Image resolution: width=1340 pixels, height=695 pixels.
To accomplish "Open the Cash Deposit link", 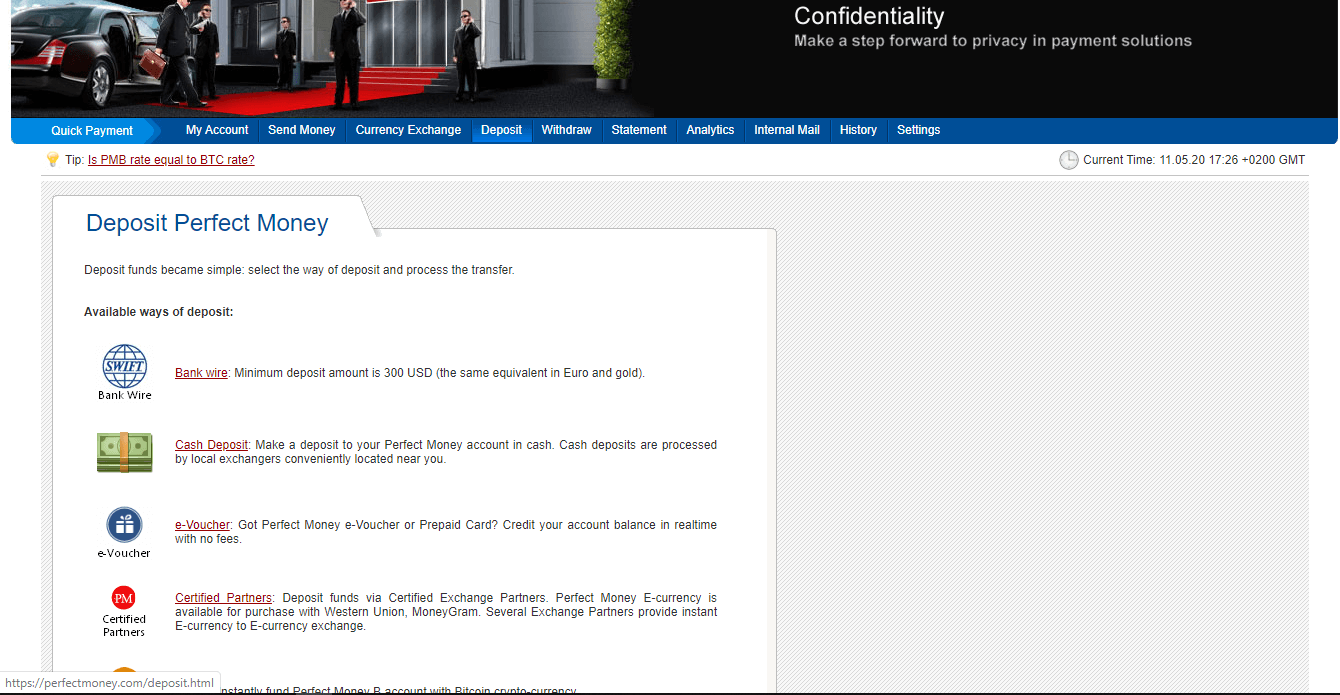I will tap(211, 445).
